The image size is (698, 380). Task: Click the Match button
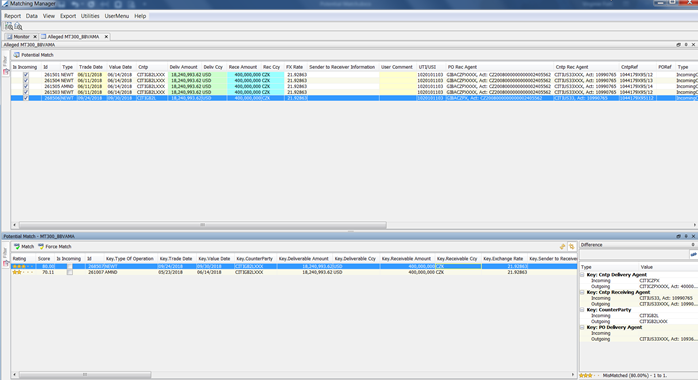tap(24, 246)
